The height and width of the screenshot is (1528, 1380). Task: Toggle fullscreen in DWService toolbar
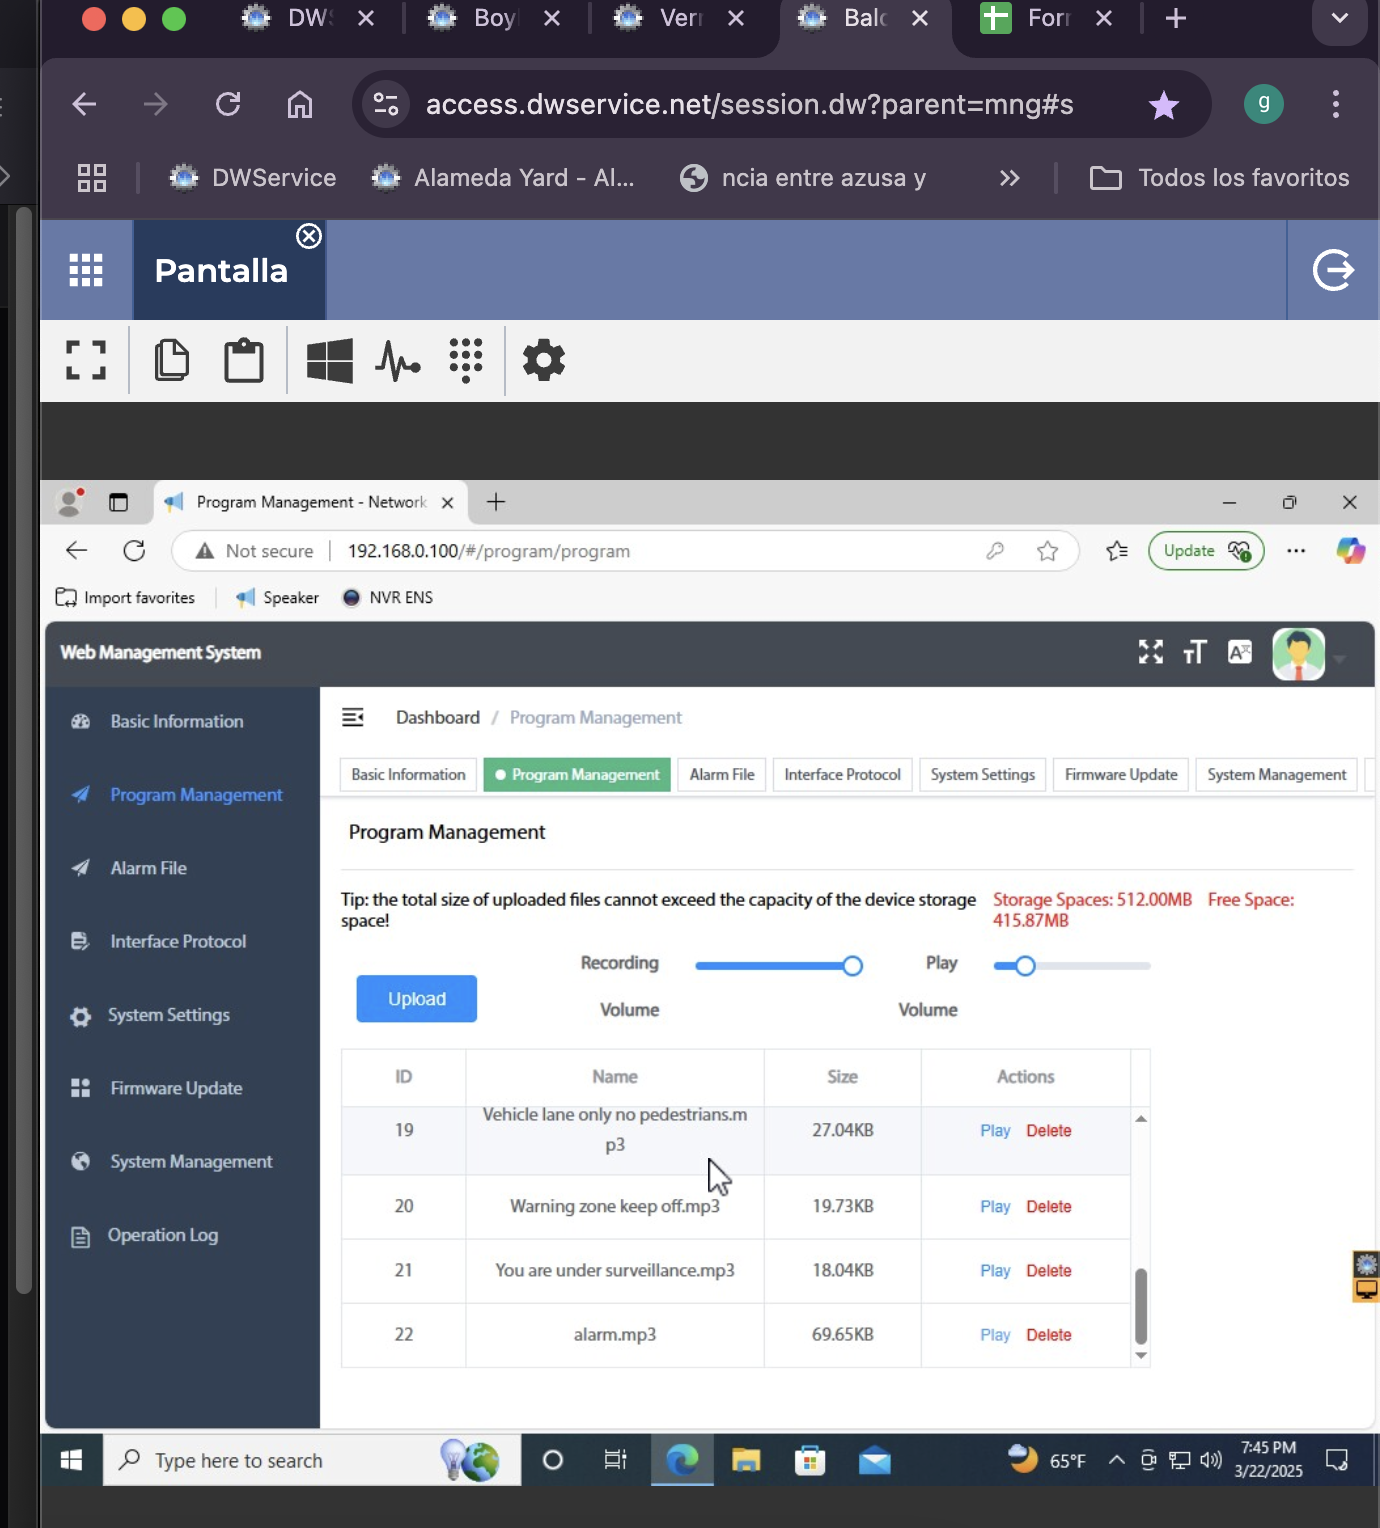tap(86, 360)
